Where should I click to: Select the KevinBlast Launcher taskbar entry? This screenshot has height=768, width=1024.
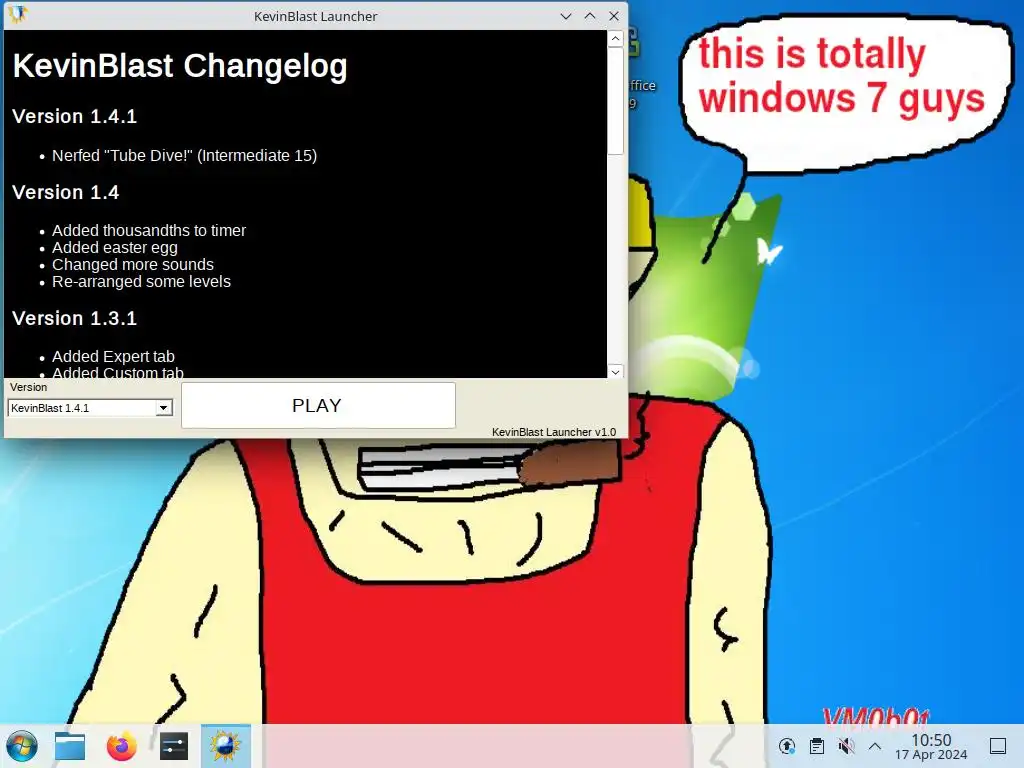pyautogui.click(x=225, y=746)
